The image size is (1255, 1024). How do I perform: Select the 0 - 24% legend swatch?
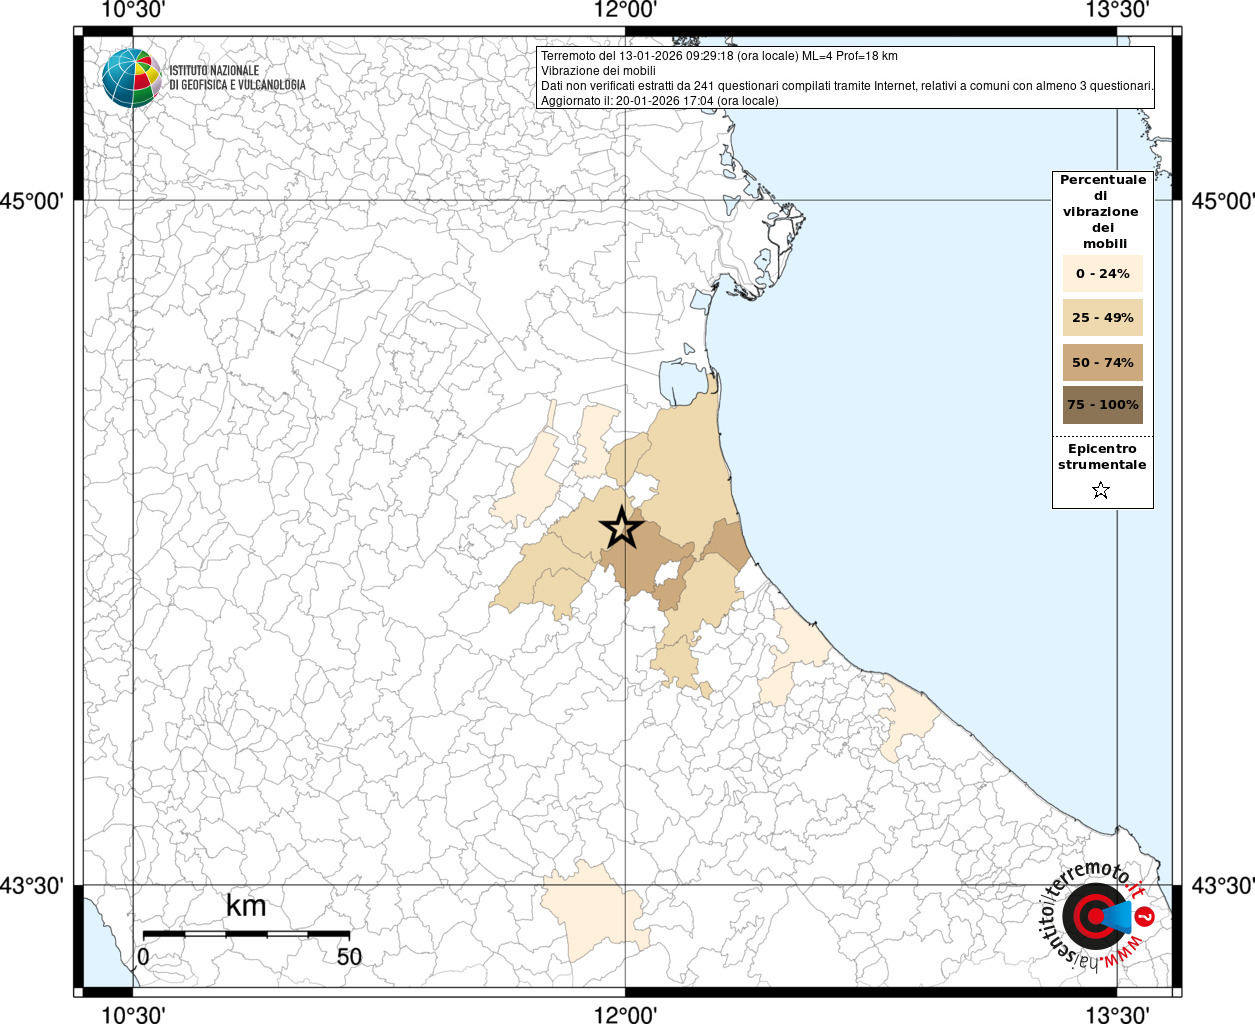point(1102,274)
